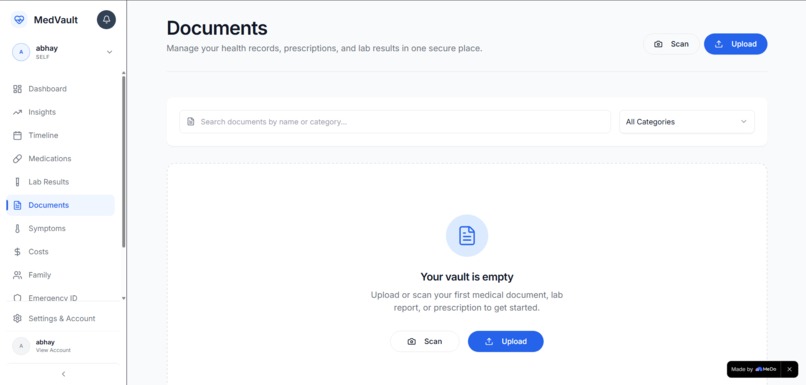Open the Dashboard page
This screenshot has width=806, height=385.
pos(61,89)
